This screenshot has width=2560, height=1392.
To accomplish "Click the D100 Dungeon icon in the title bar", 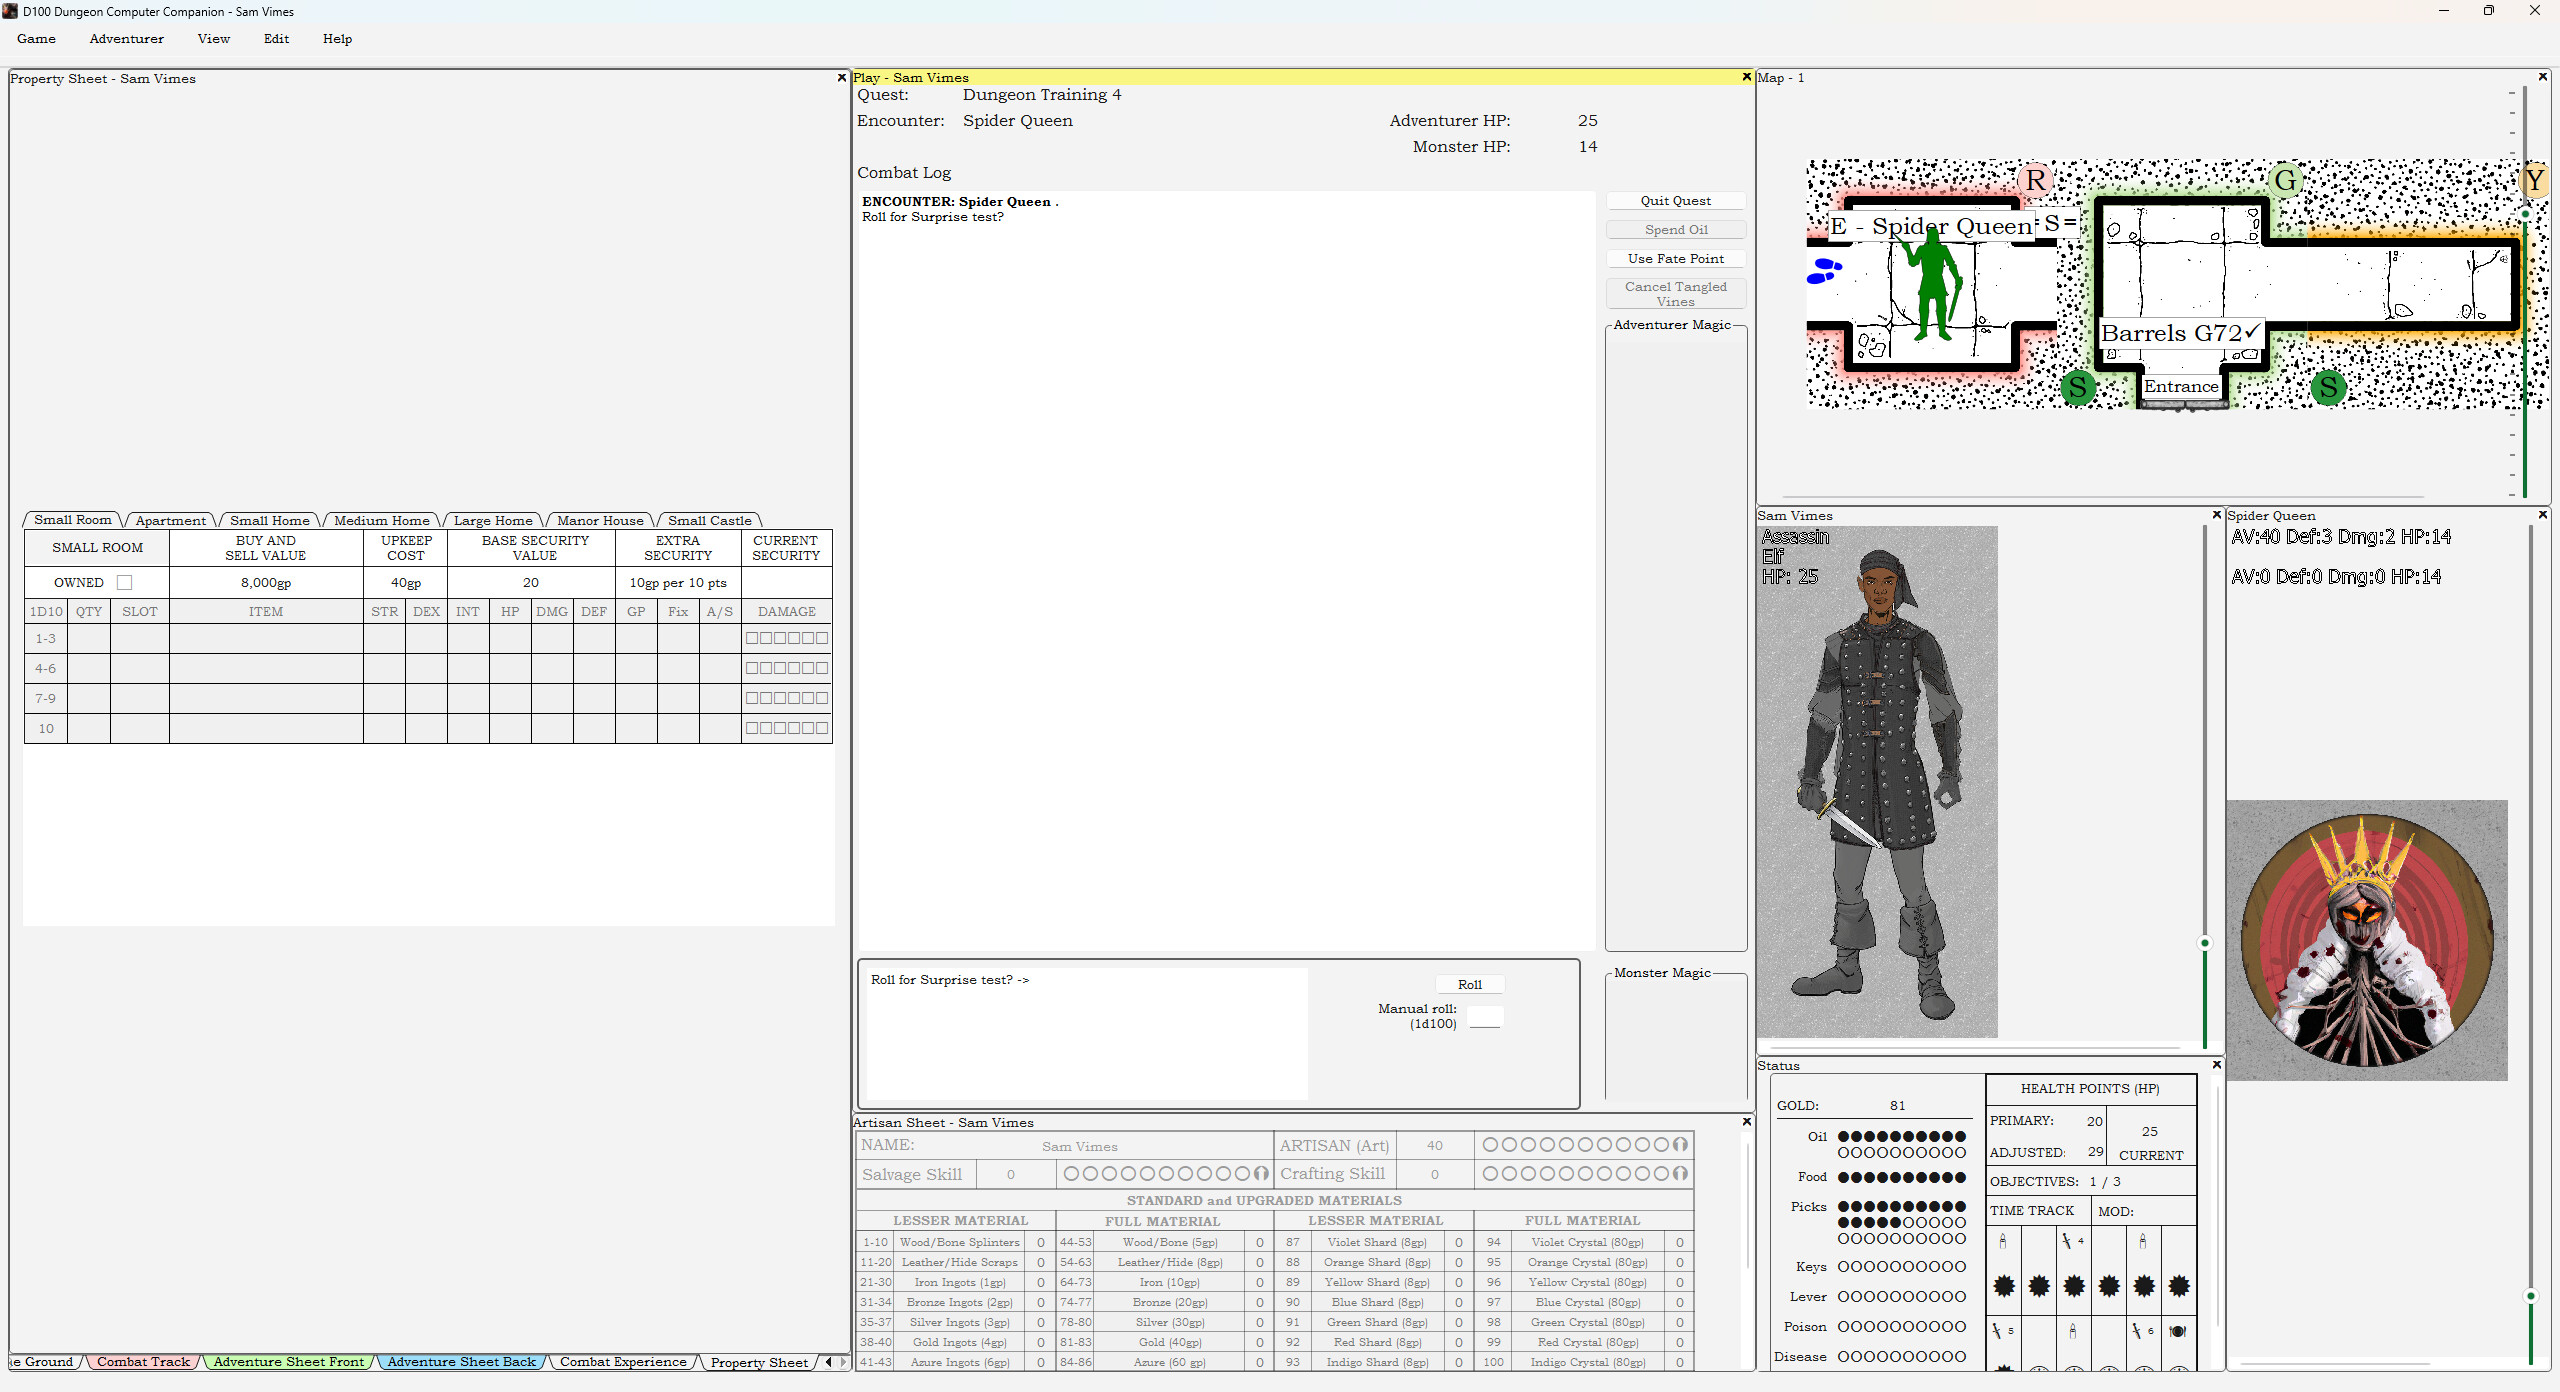I will tap(9, 11).
